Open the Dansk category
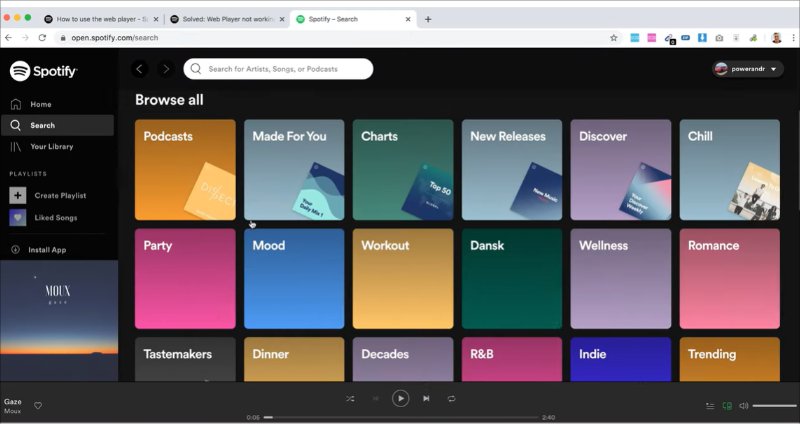Screen dimensions: 800x424 tap(512, 279)
